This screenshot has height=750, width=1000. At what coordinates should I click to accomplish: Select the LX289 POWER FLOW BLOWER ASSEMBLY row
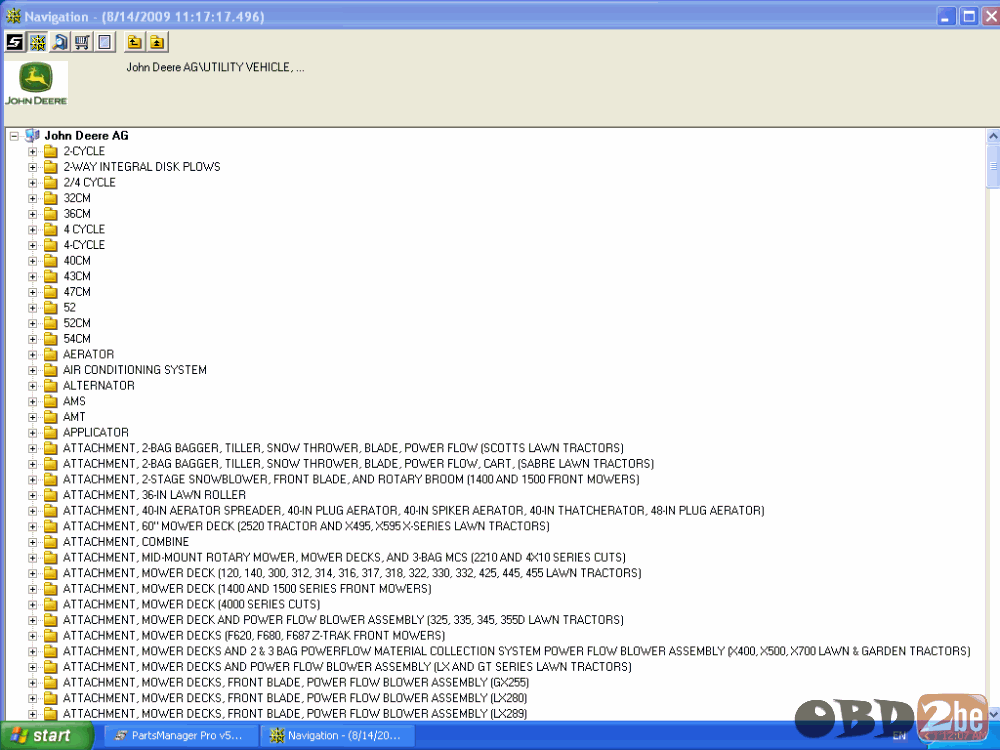295,714
